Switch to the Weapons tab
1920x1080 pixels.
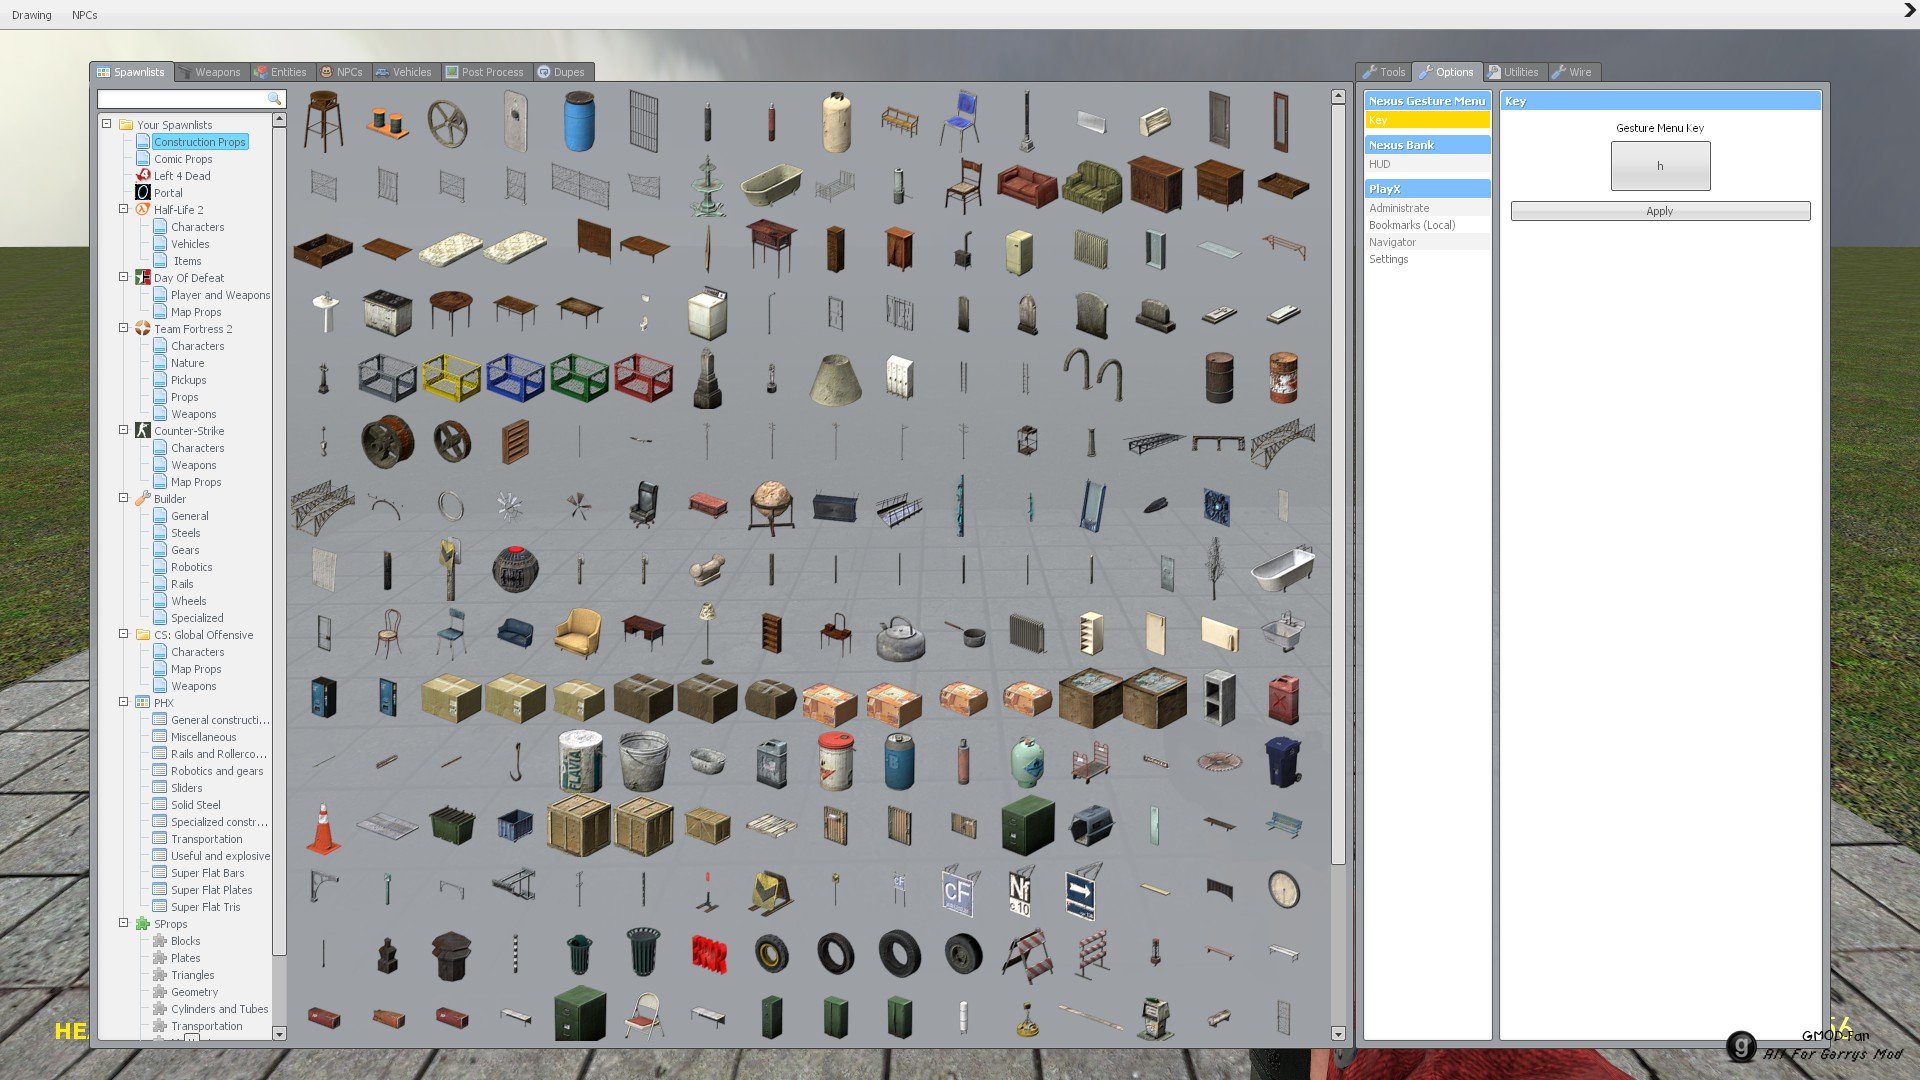pyautogui.click(x=211, y=72)
